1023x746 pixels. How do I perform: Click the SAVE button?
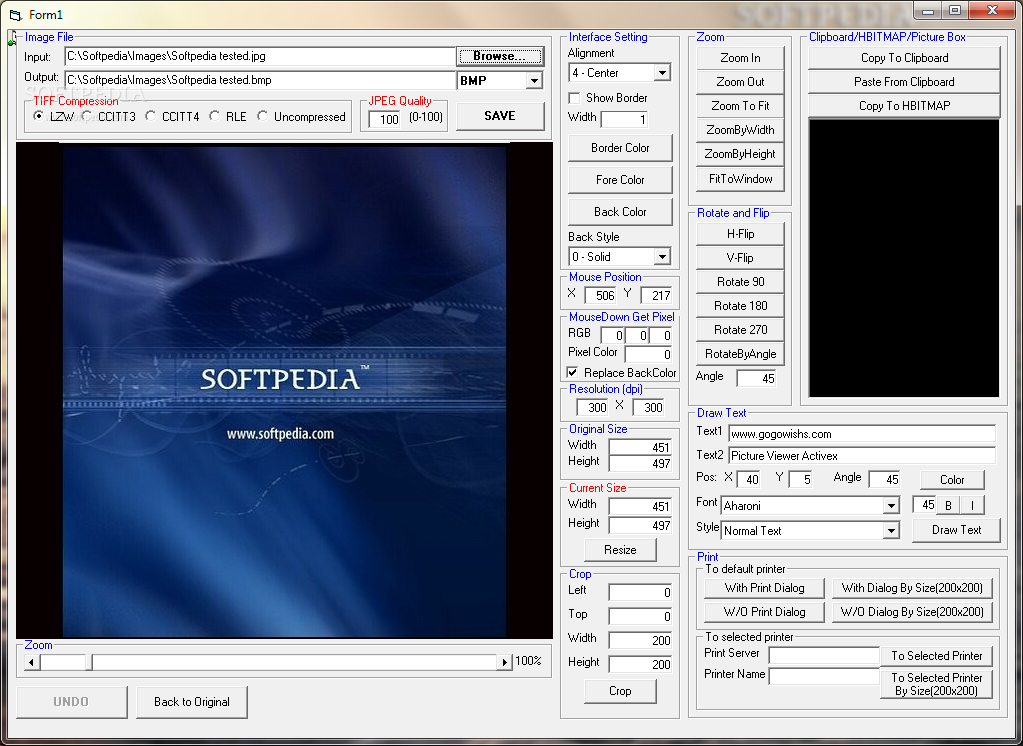point(500,116)
